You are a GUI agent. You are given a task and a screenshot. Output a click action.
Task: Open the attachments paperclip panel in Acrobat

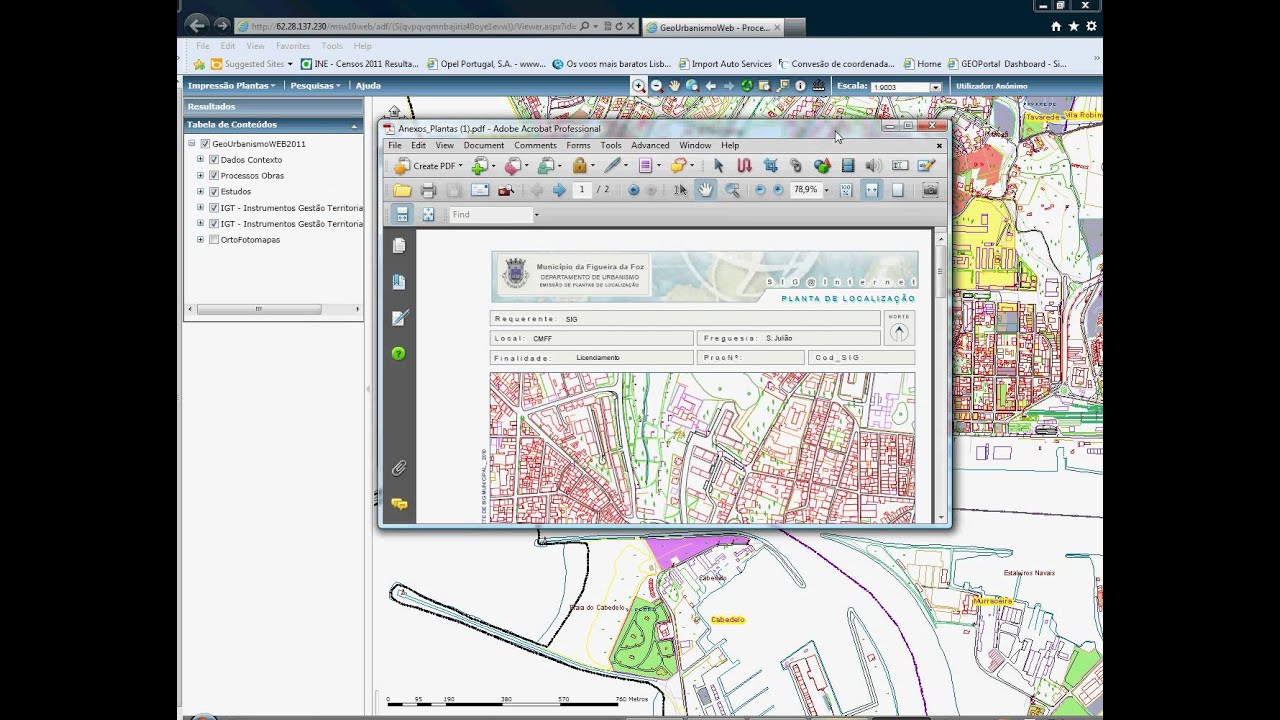tap(398, 468)
